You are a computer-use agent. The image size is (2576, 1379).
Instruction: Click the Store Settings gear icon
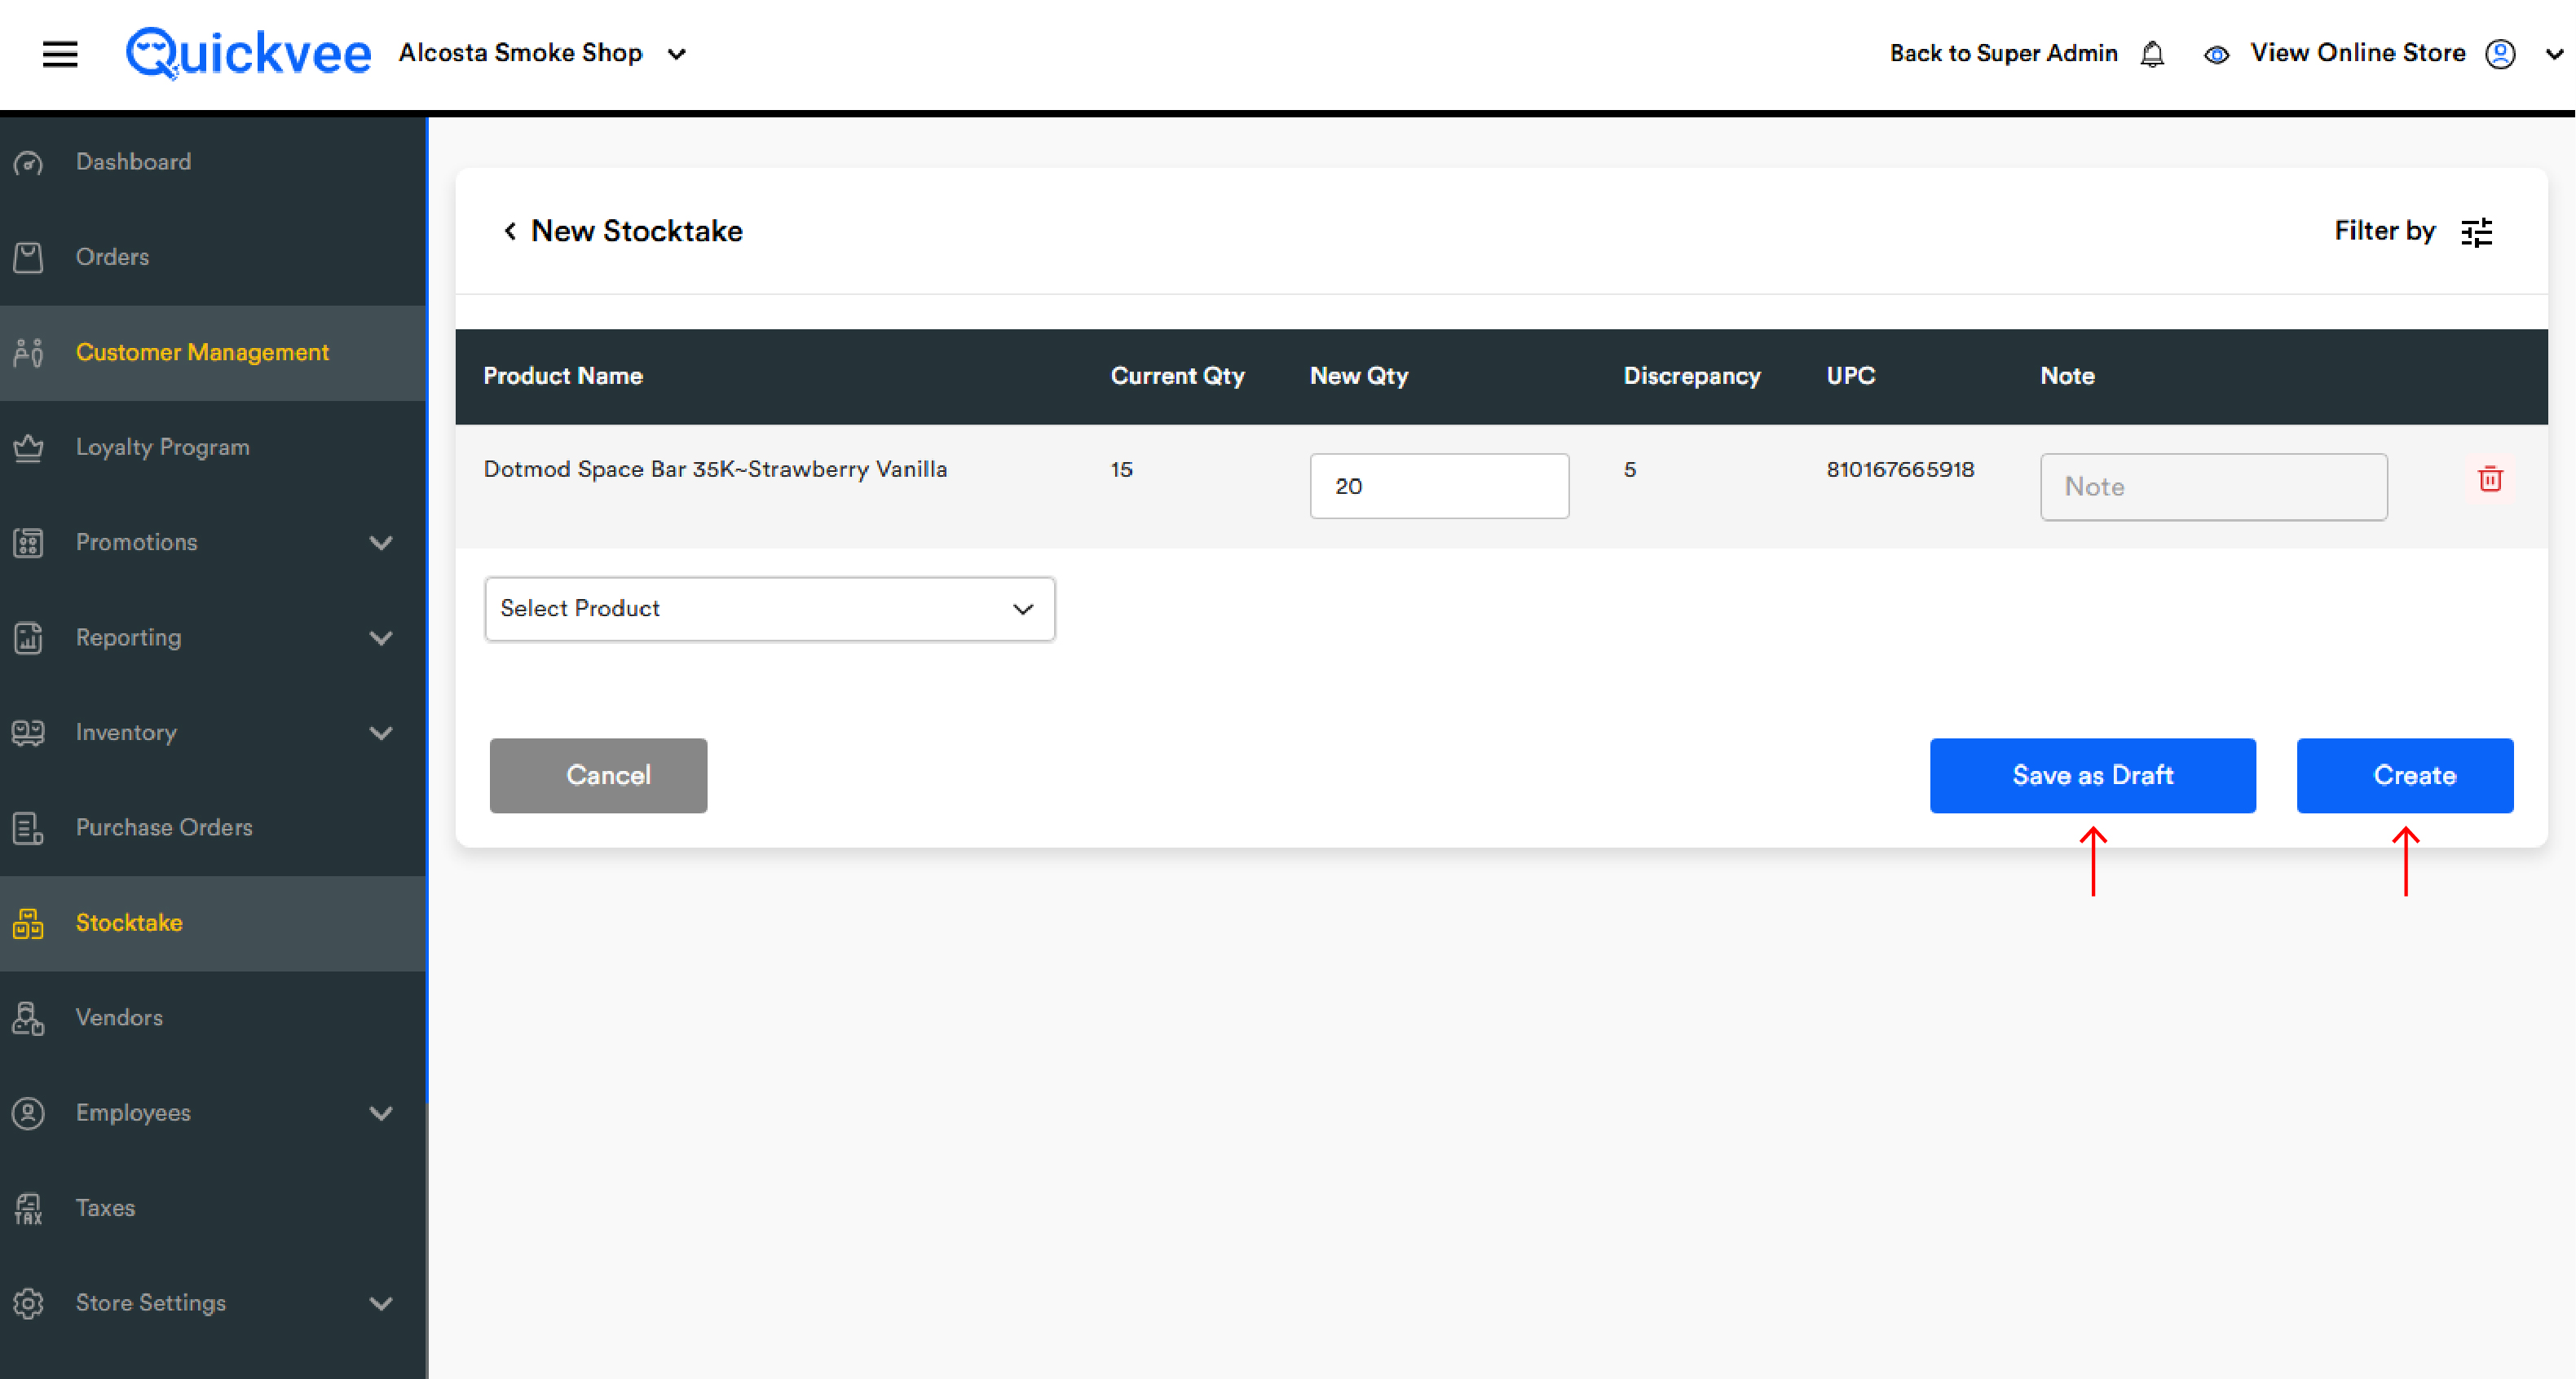[x=28, y=1303]
